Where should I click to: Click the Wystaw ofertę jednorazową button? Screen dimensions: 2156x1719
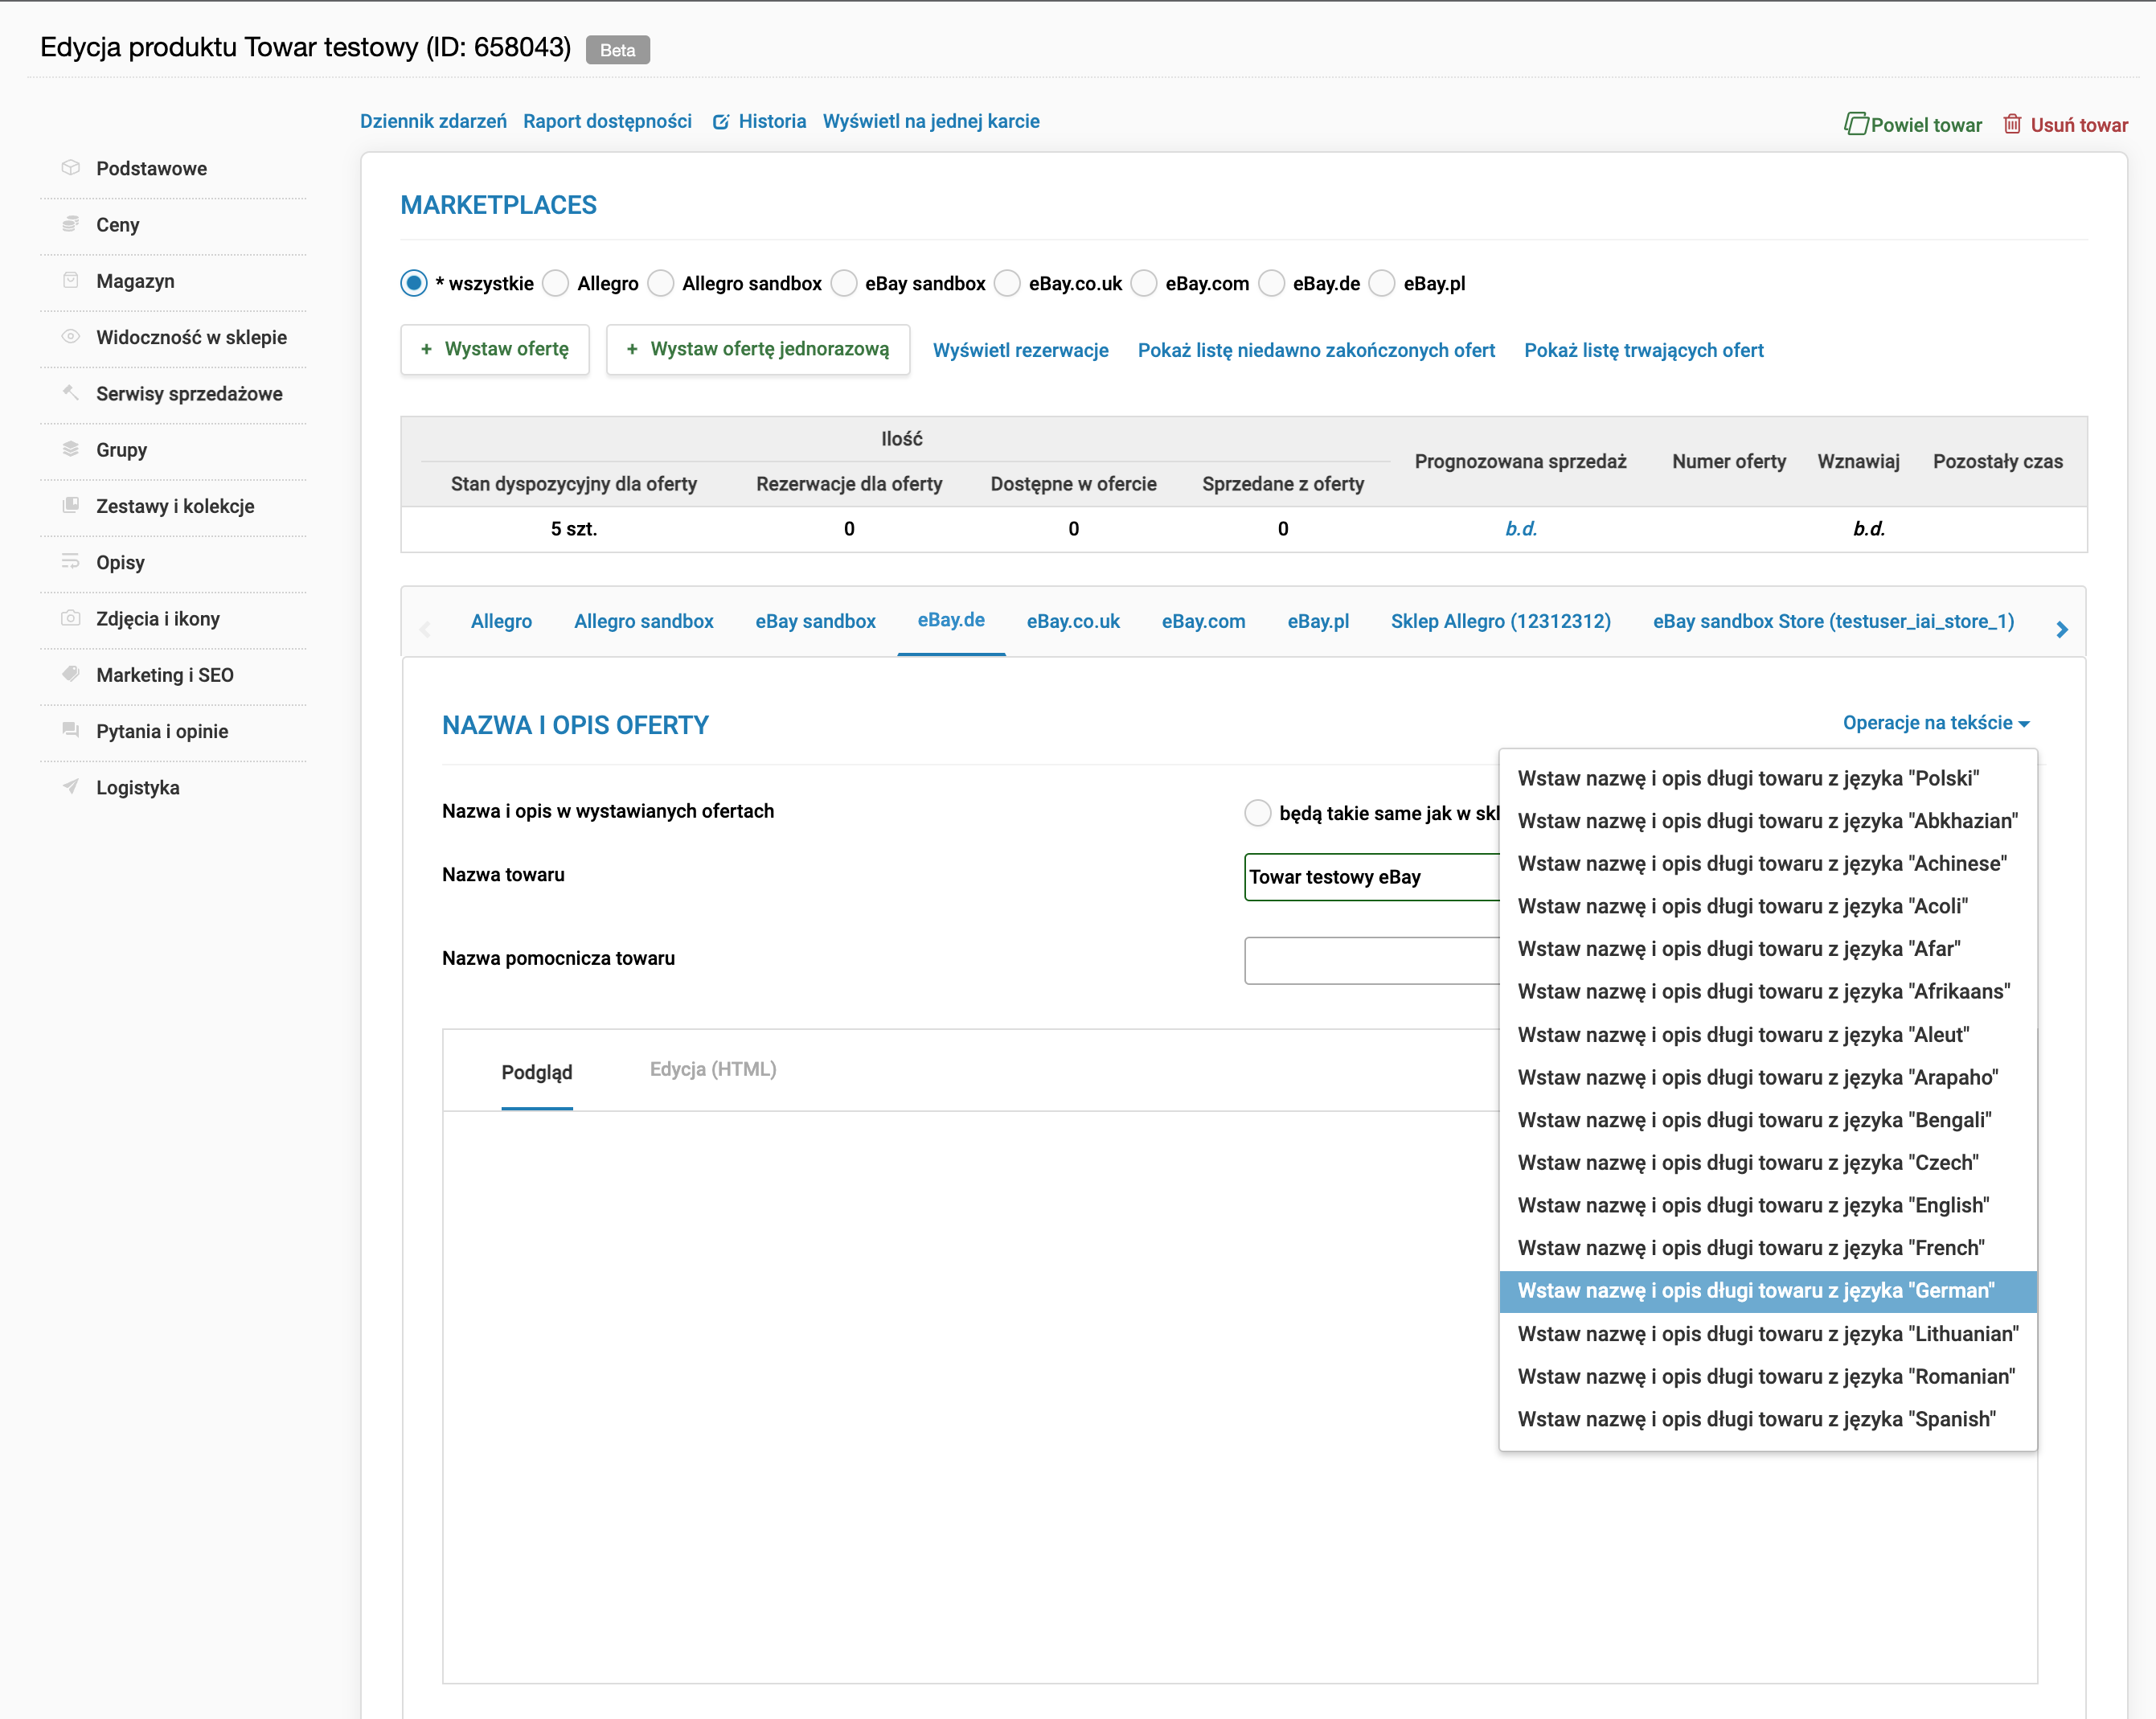[758, 349]
